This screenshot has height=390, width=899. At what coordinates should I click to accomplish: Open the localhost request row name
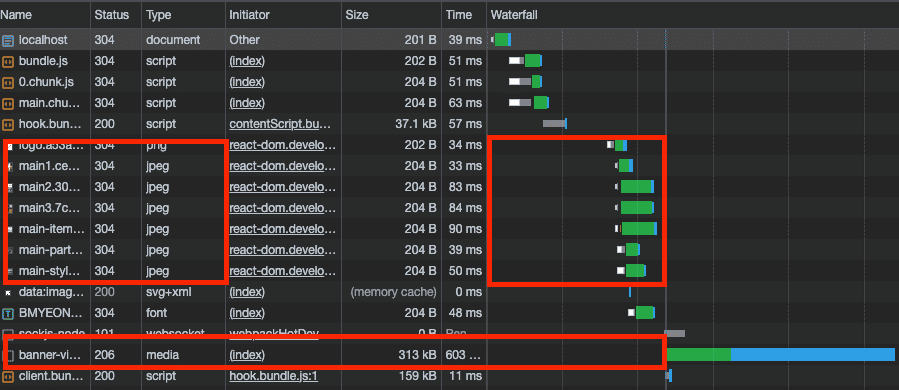pos(43,40)
